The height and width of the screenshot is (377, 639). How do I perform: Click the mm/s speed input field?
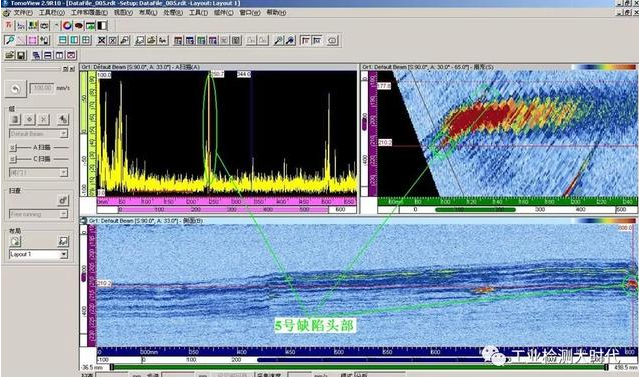(42, 88)
